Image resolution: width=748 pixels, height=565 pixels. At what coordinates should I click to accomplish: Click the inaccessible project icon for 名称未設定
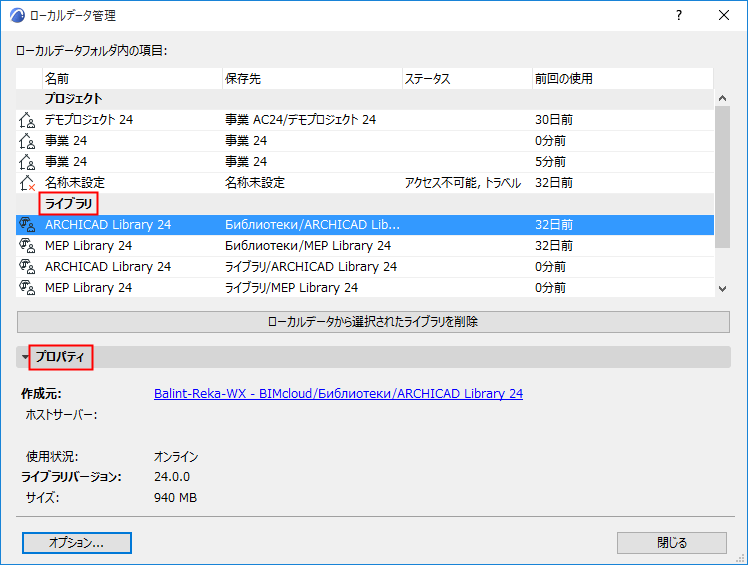click(27, 183)
